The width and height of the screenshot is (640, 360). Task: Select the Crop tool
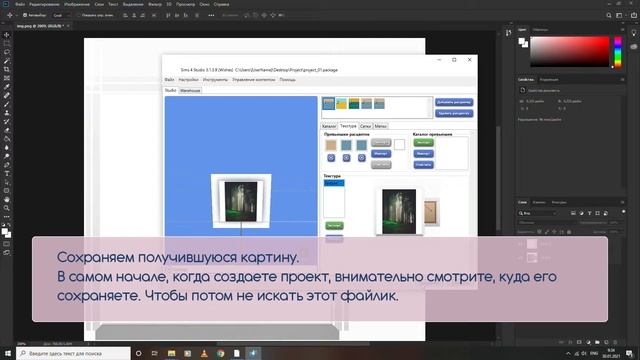7,69
